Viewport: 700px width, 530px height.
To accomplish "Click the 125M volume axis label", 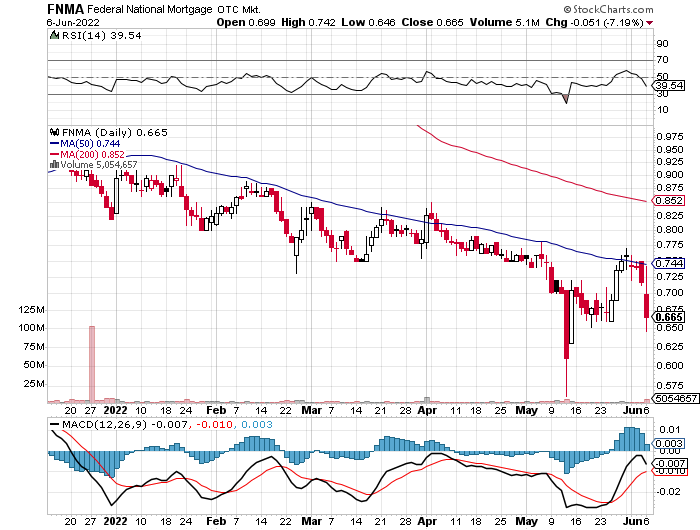I will click(31, 309).
